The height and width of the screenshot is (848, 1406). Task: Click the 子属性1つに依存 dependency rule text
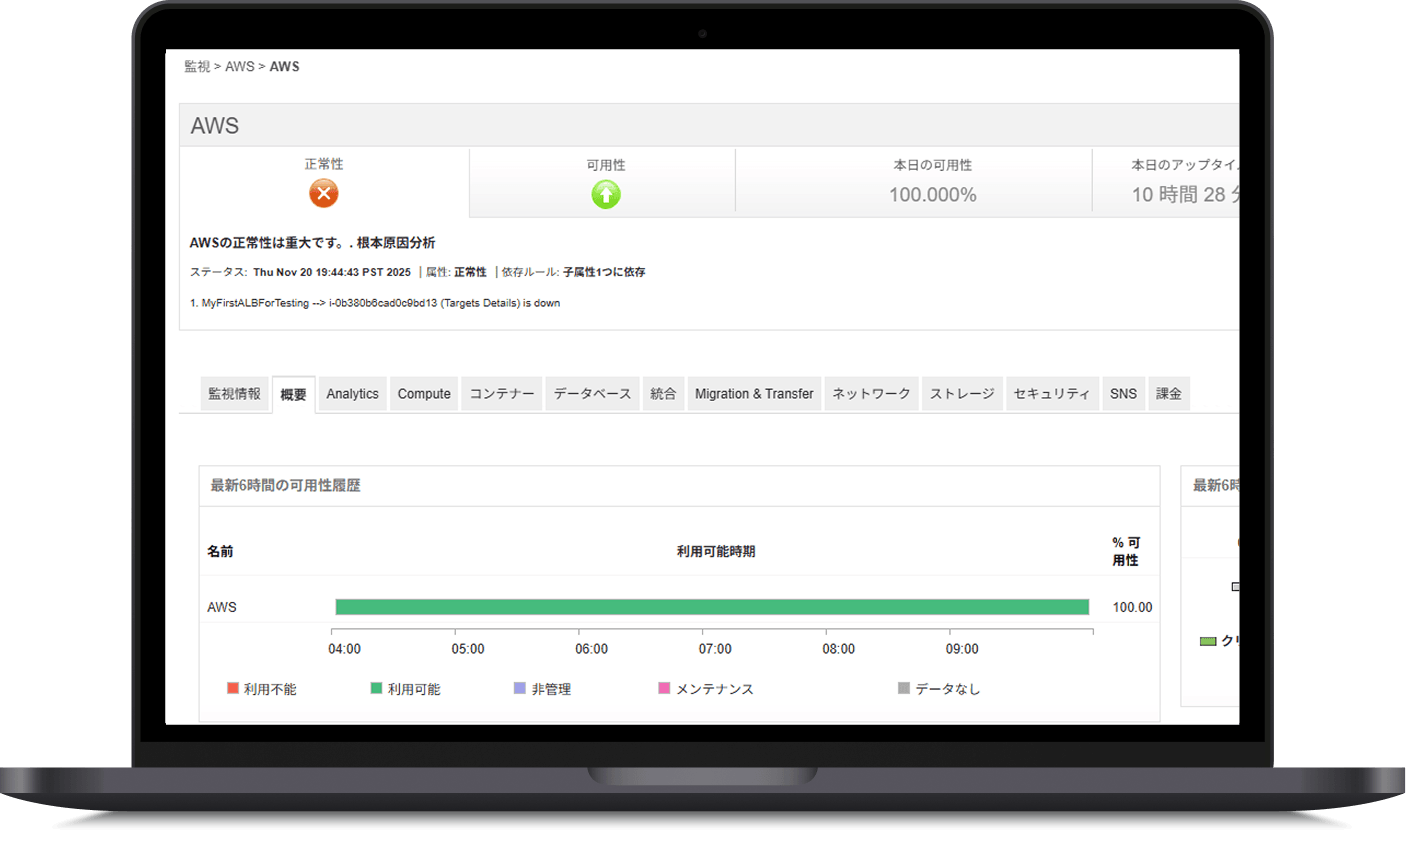604,272
